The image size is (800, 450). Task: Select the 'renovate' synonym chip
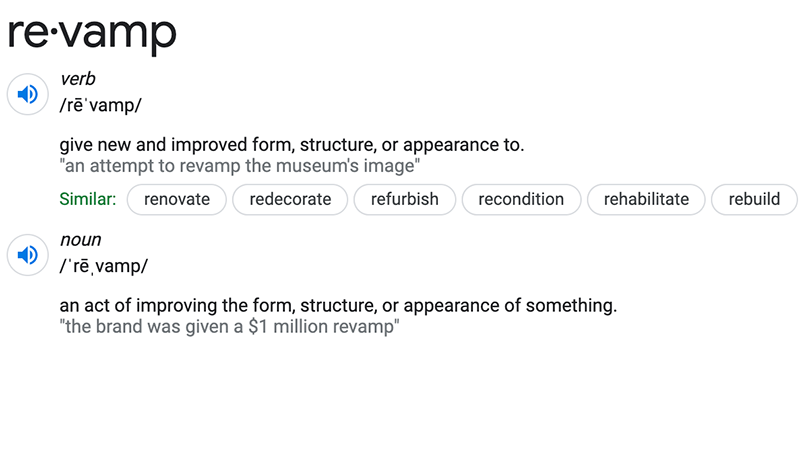click(x=177, y=199)
